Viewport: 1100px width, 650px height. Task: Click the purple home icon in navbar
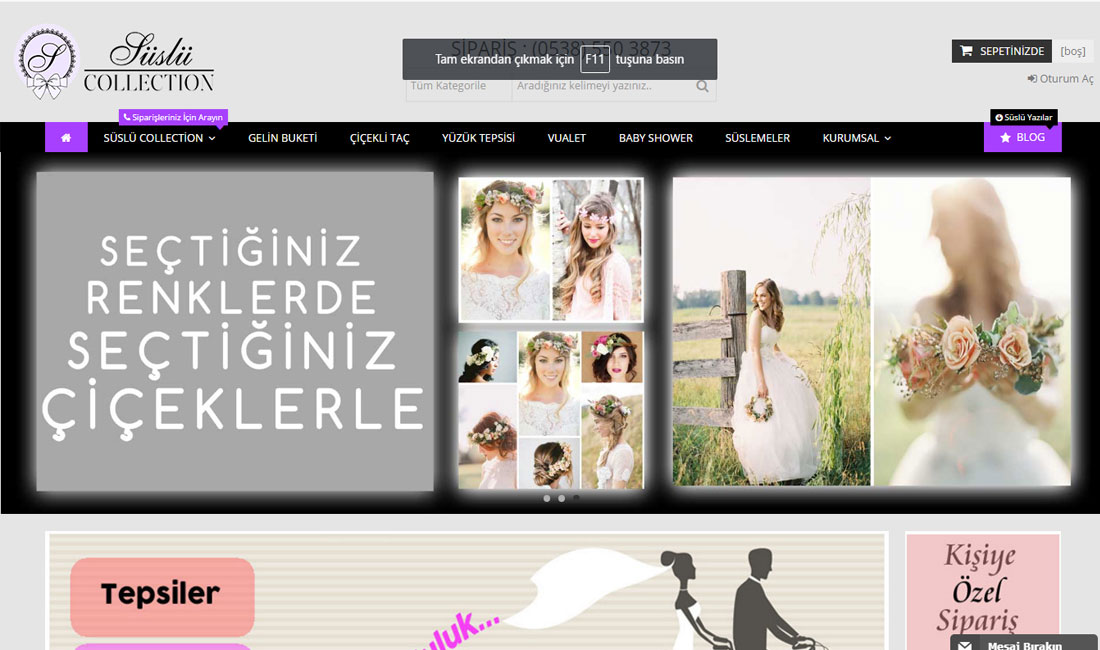pyautogui.click(x=66, y=137)
